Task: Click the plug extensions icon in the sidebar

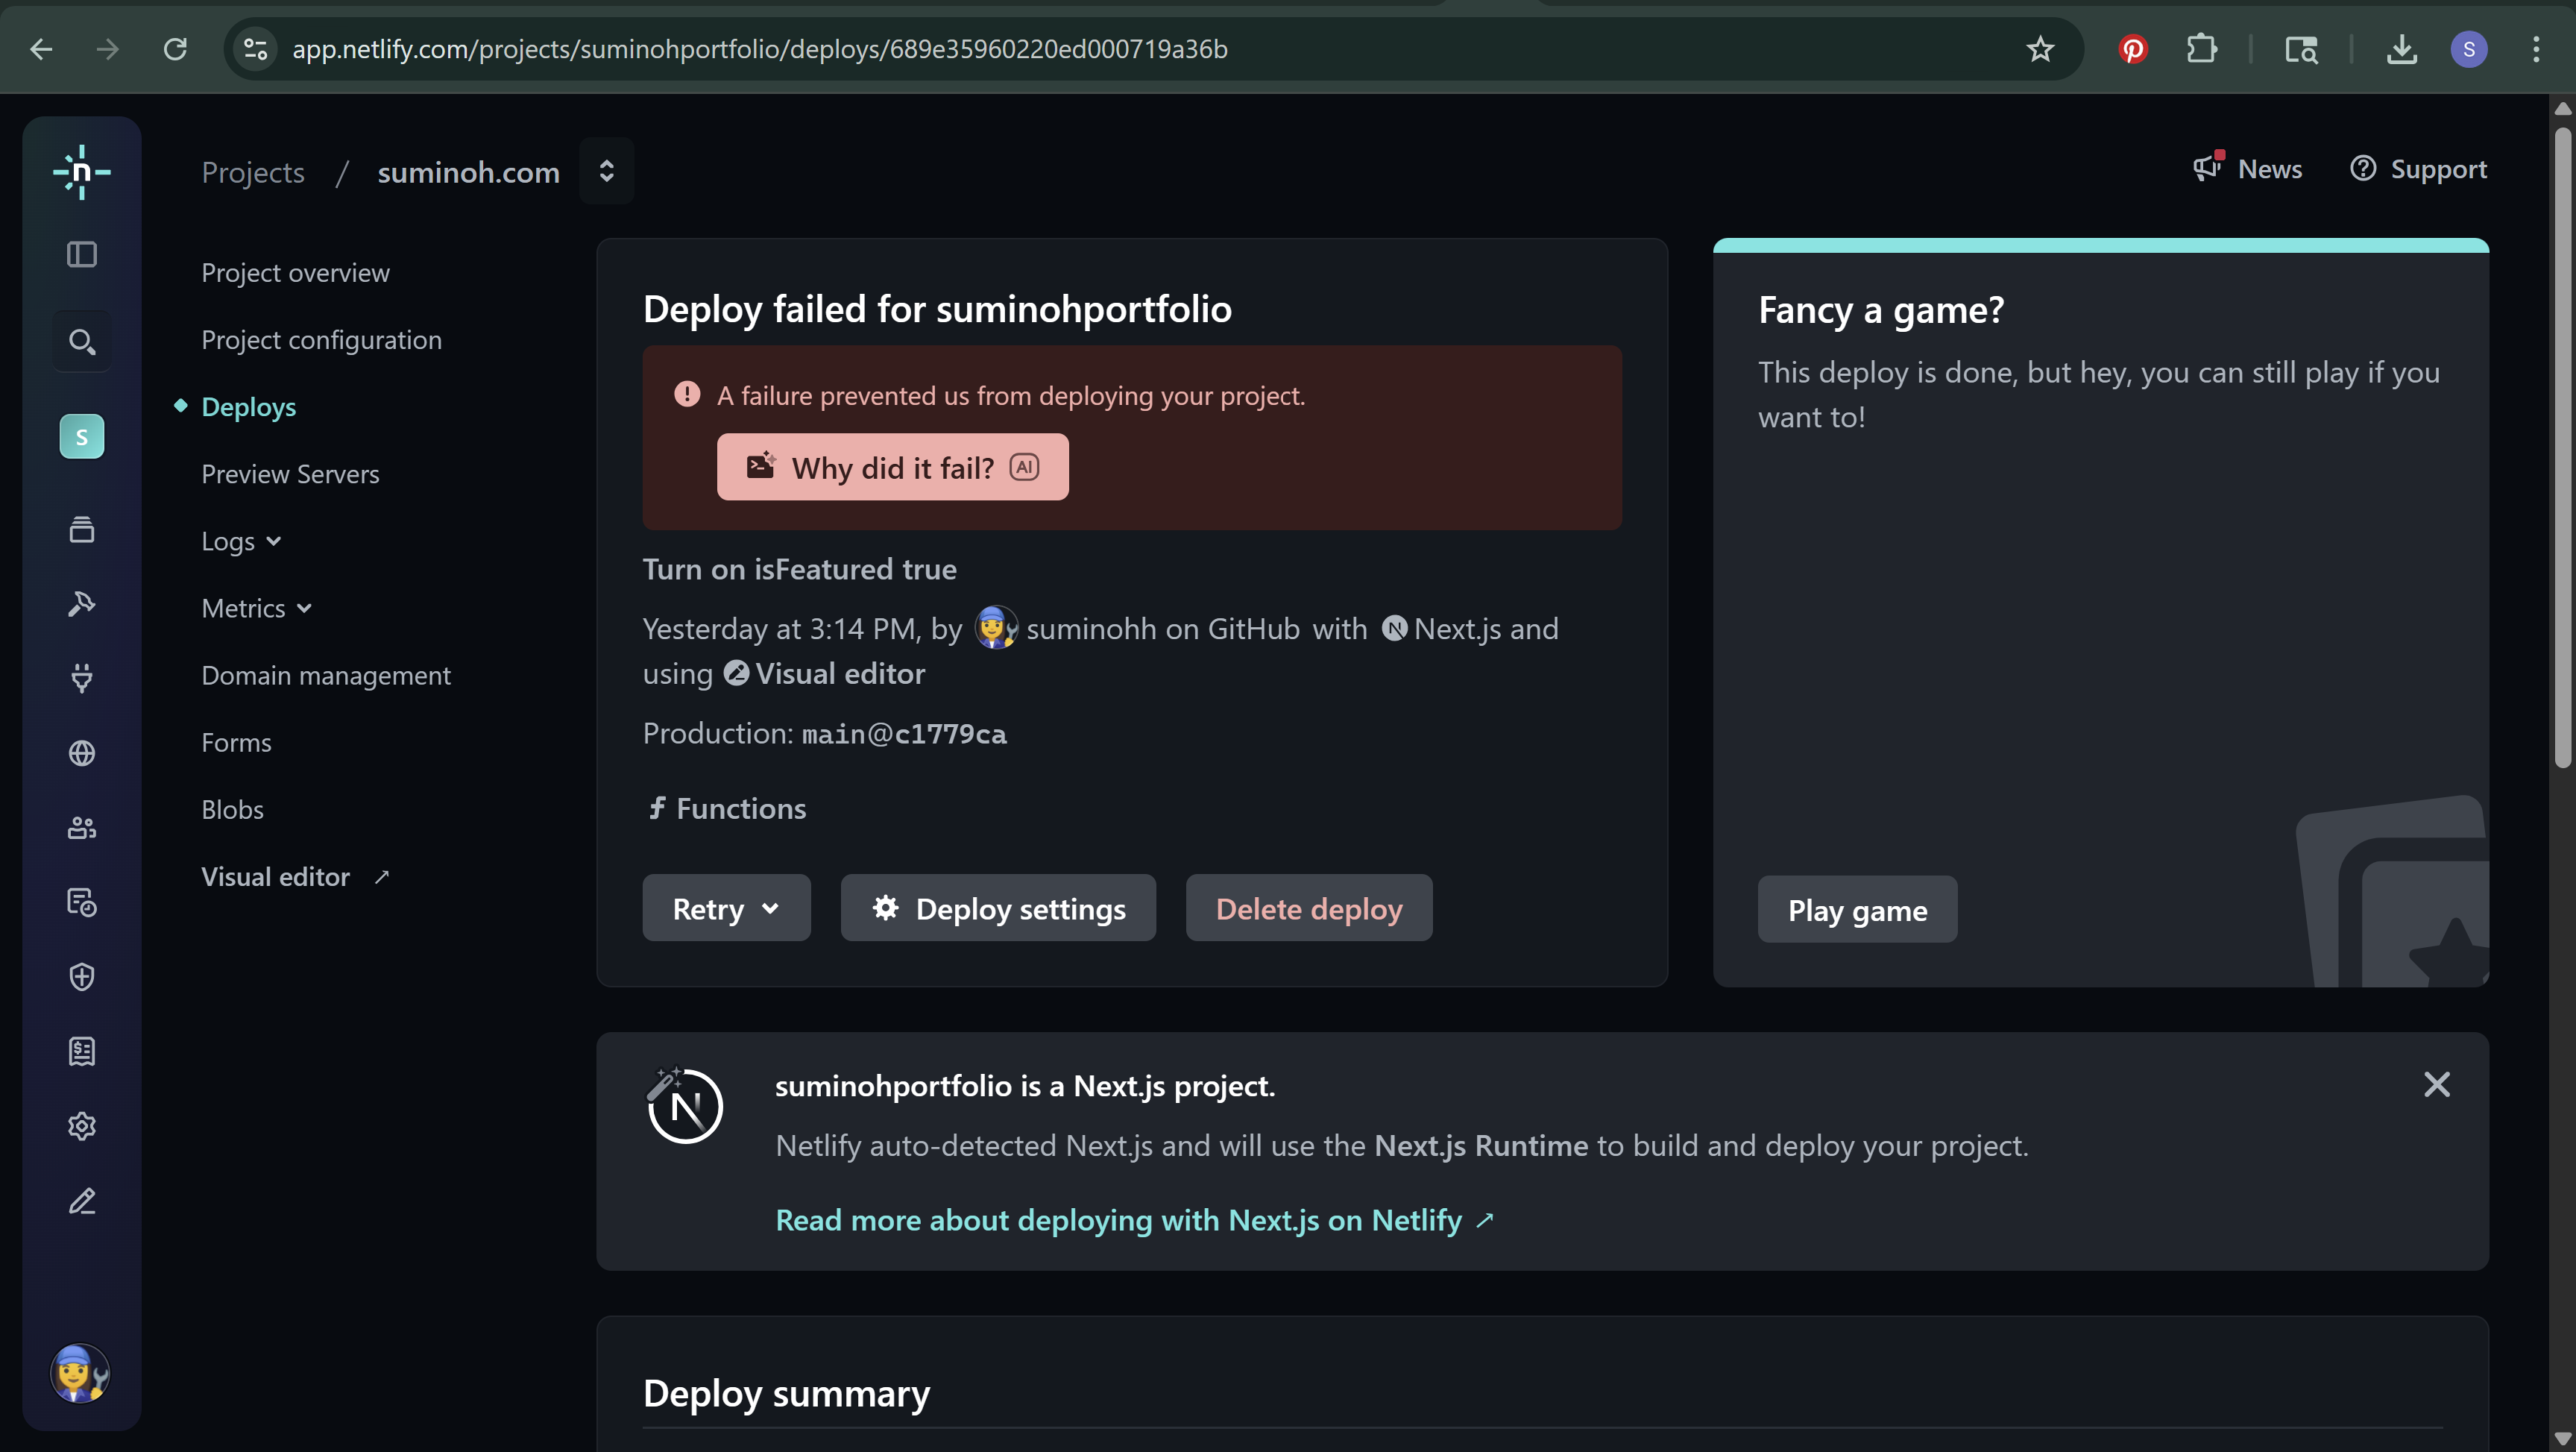Action: coord(82,678)
